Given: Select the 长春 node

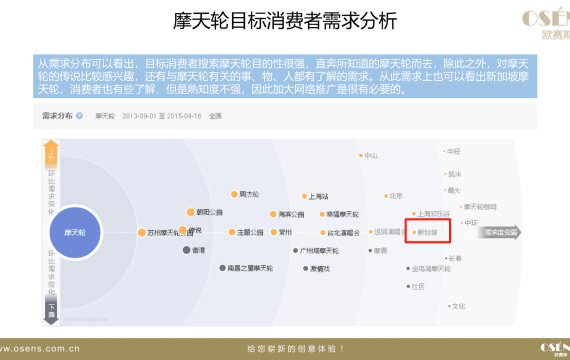Looking at the screenshot, I should pyautogui.click(x=453, y=259).
